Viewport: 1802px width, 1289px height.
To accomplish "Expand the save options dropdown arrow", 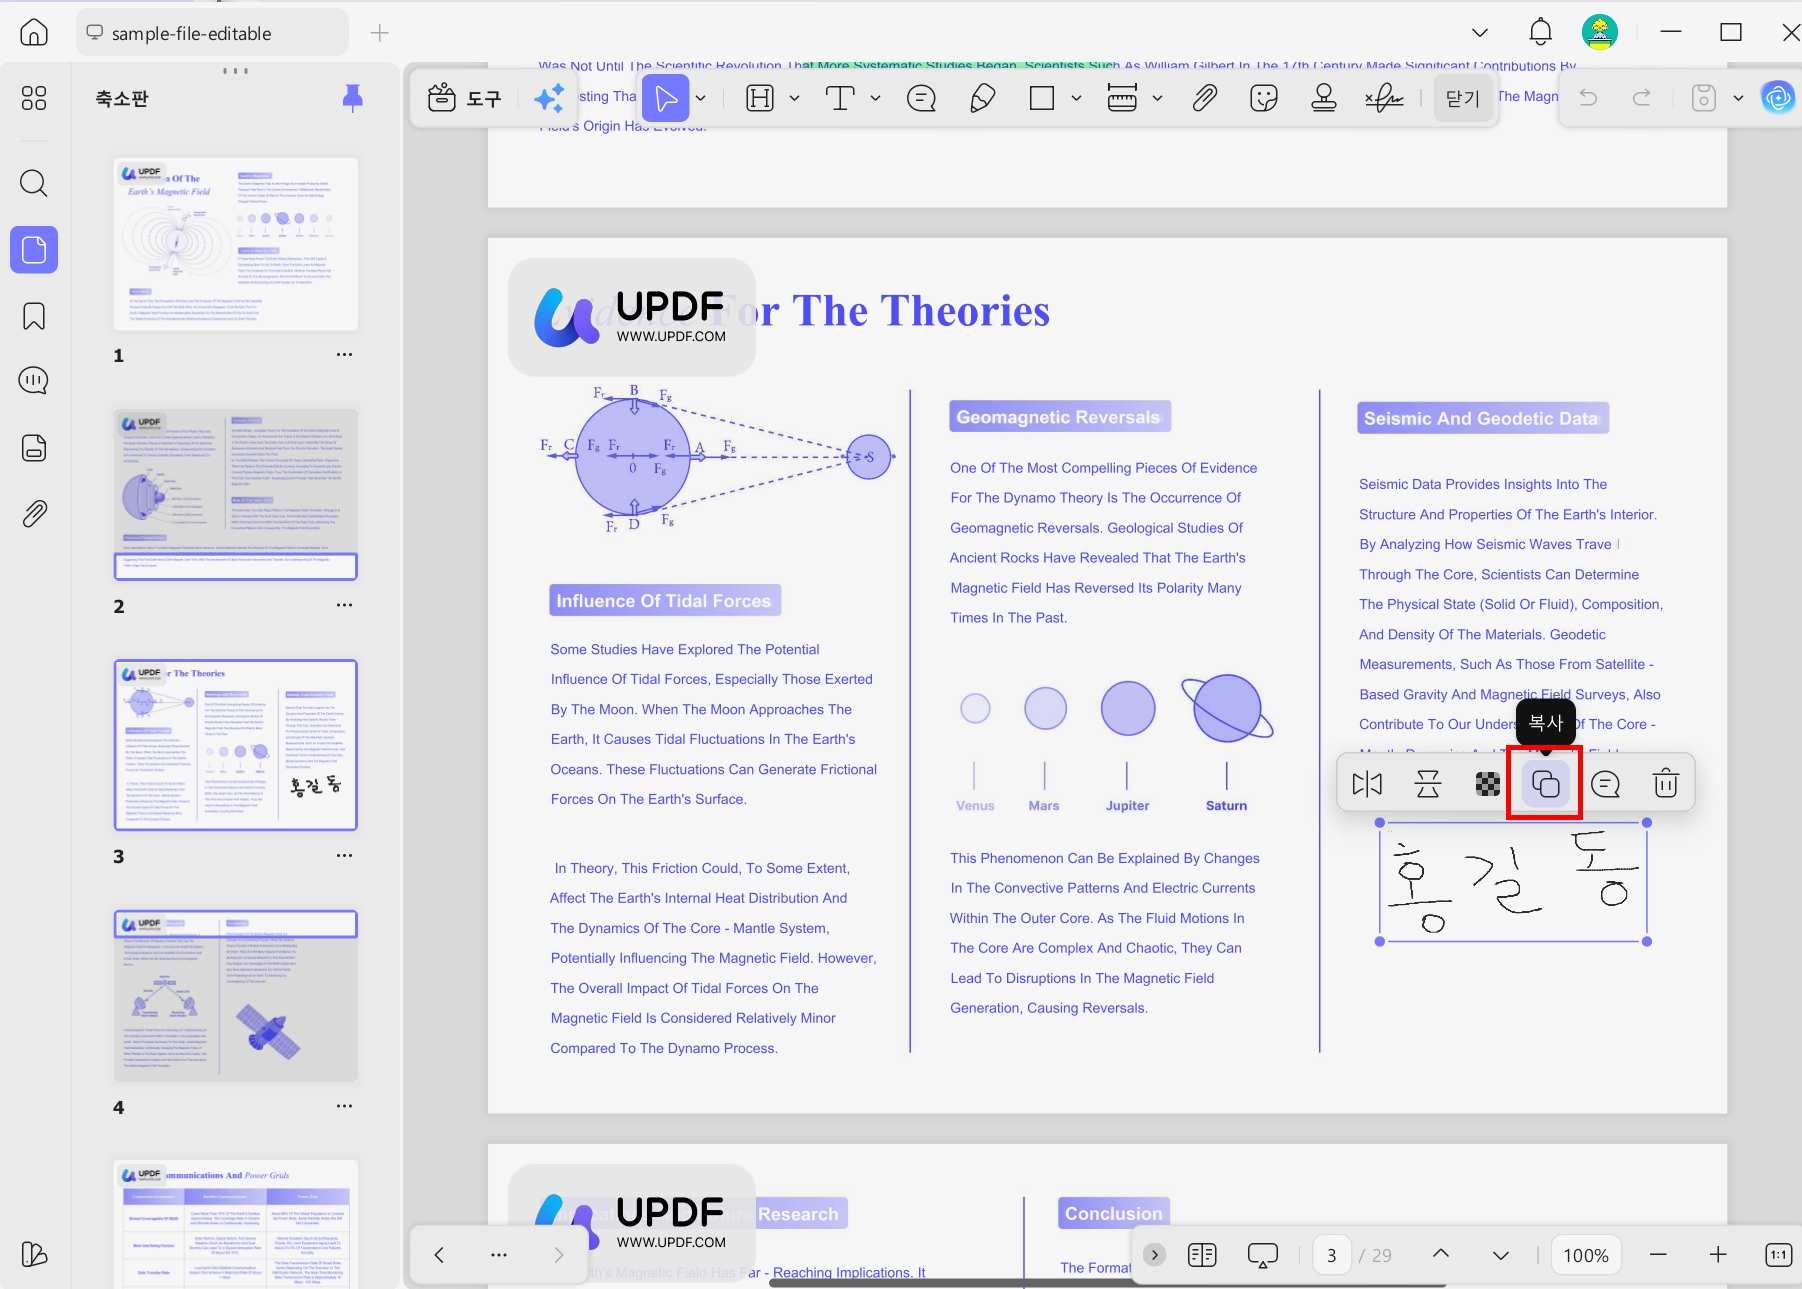I will click(1738, 98).
